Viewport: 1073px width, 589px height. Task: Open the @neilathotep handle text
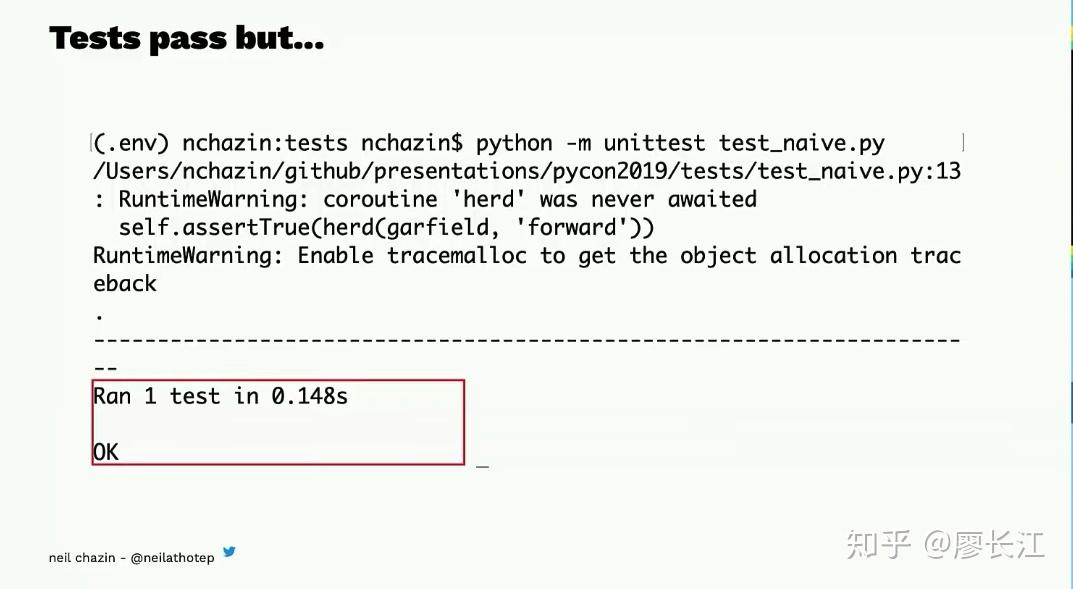coord(172,557)
